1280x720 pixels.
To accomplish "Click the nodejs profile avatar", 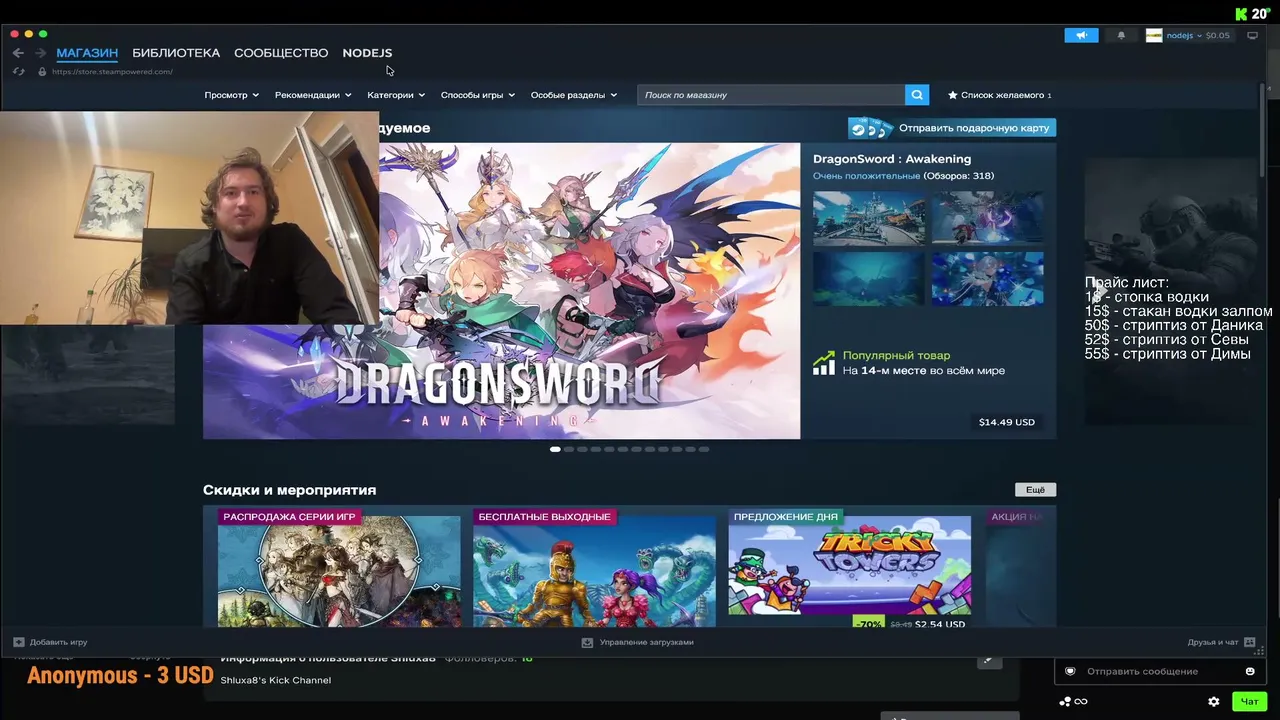I will click(1154, 35).
